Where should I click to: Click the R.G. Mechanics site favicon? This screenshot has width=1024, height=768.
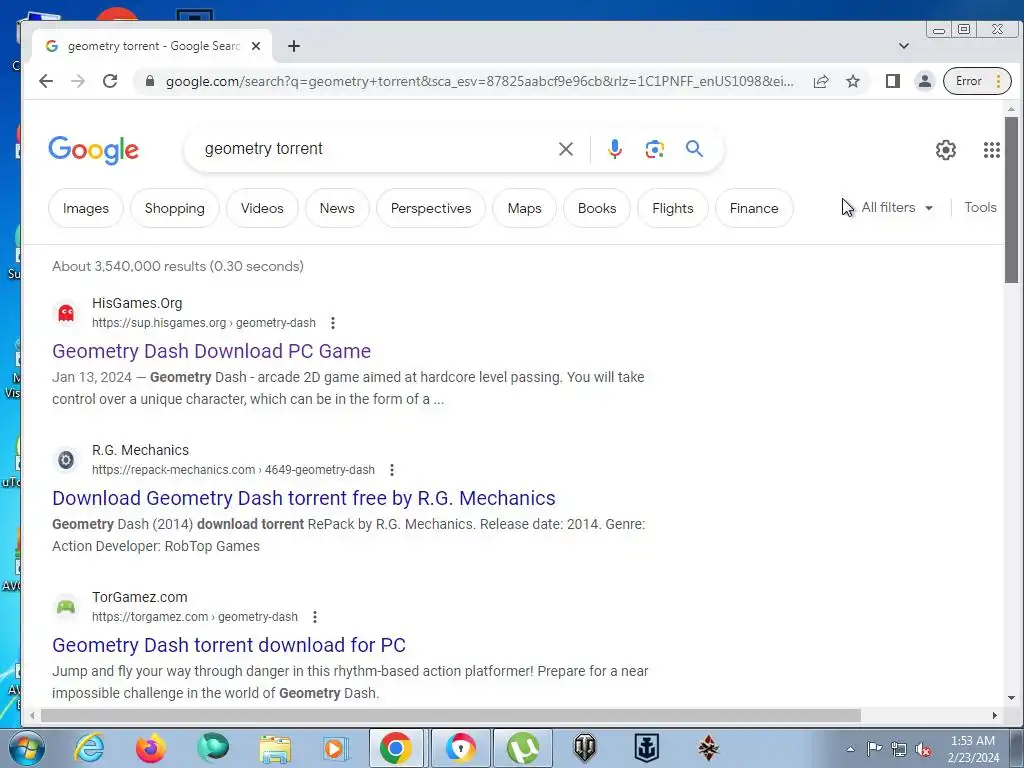66,460
